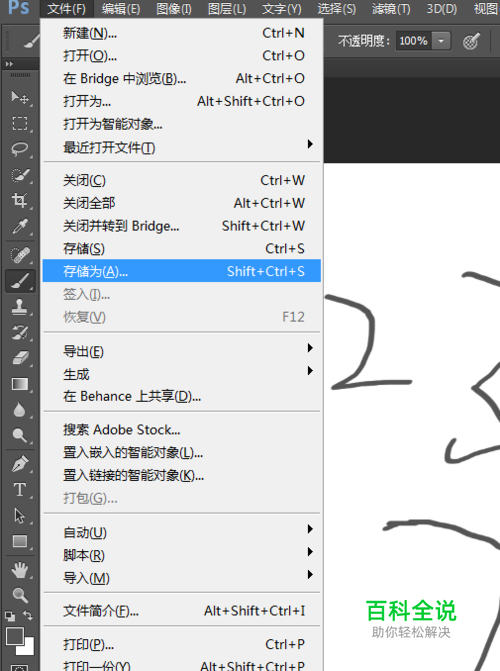Choose 在 Behance 上共享 entry
This screenshot has width=500, height=671.
(x=182, y=396)
